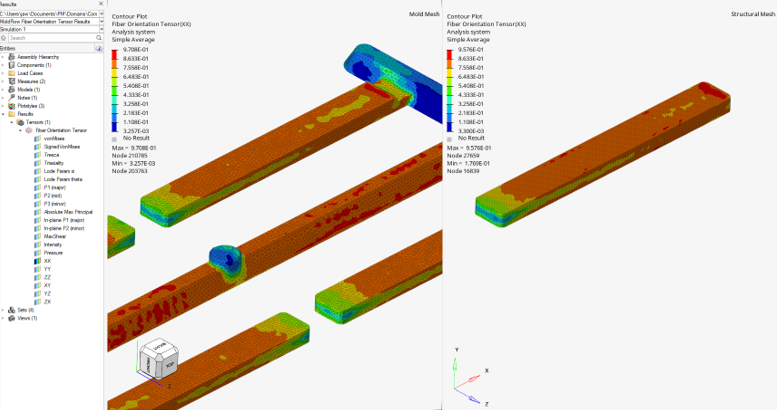The image size is (777, 410).
Task: Click the Assembly Hierarchy icon in Entities tree
Action: (12, 57)
